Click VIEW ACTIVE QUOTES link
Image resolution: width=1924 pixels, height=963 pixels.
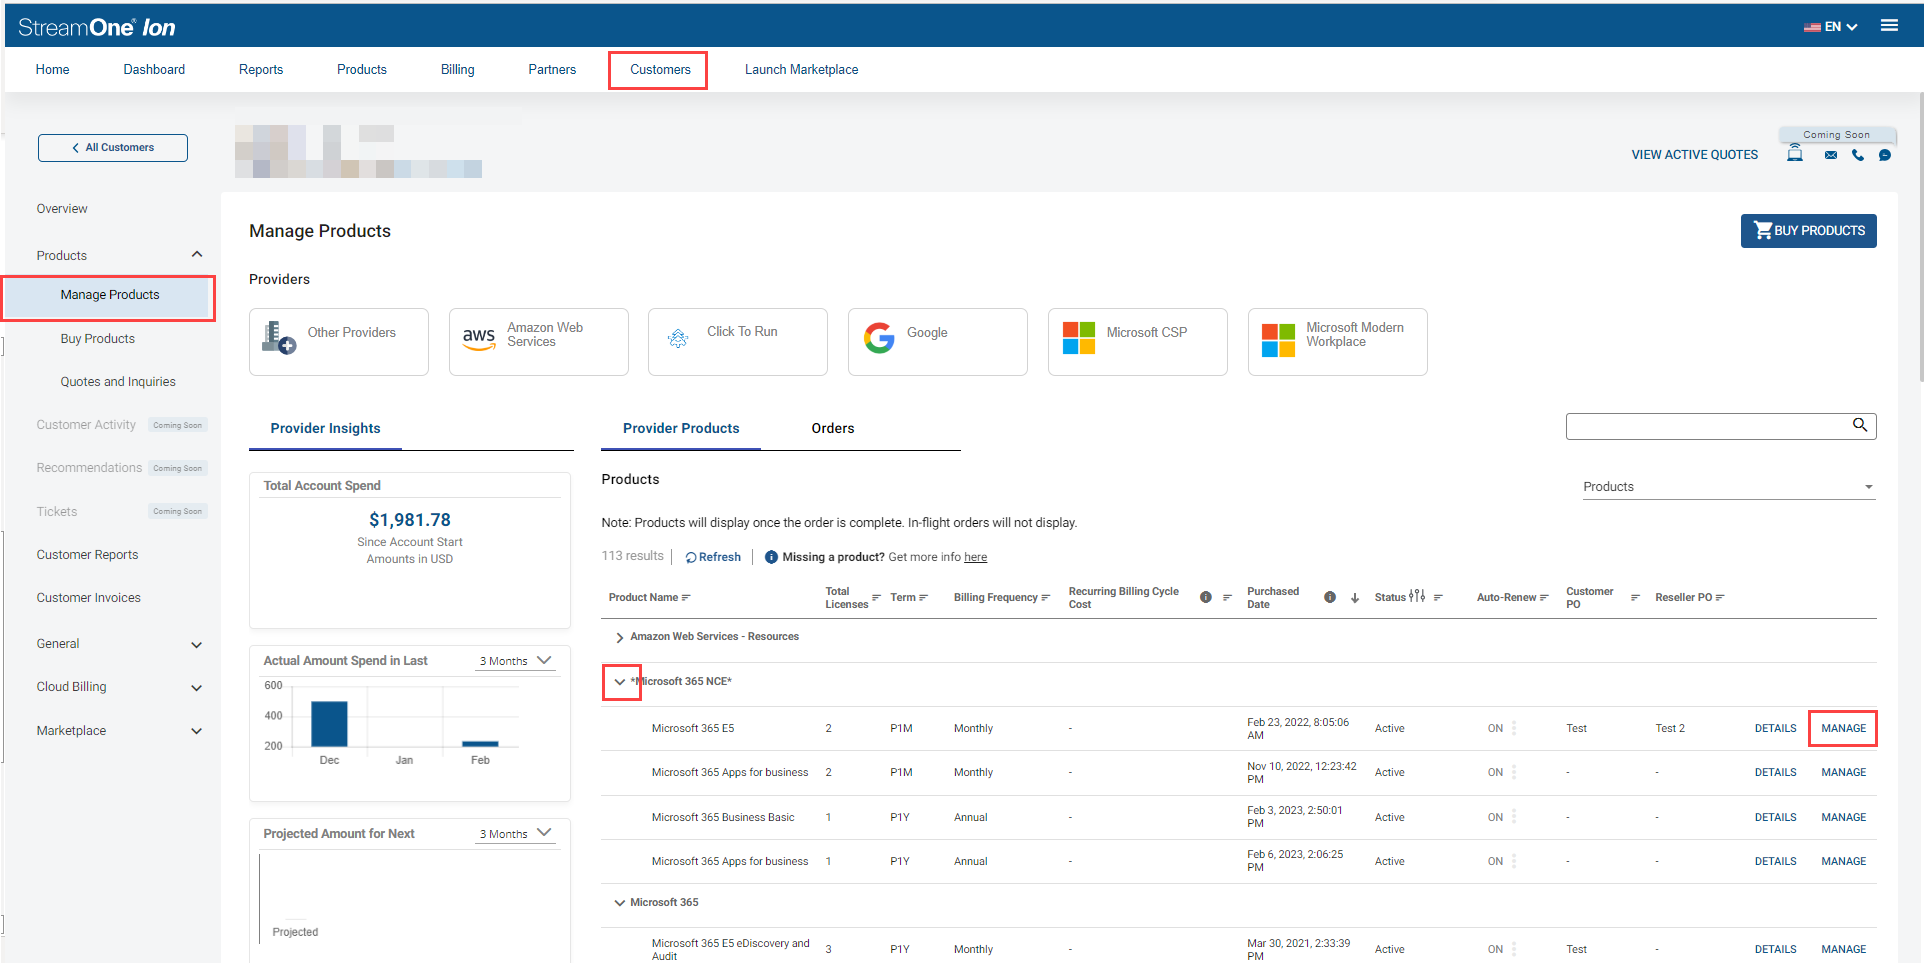click(x=1694, y=155)
